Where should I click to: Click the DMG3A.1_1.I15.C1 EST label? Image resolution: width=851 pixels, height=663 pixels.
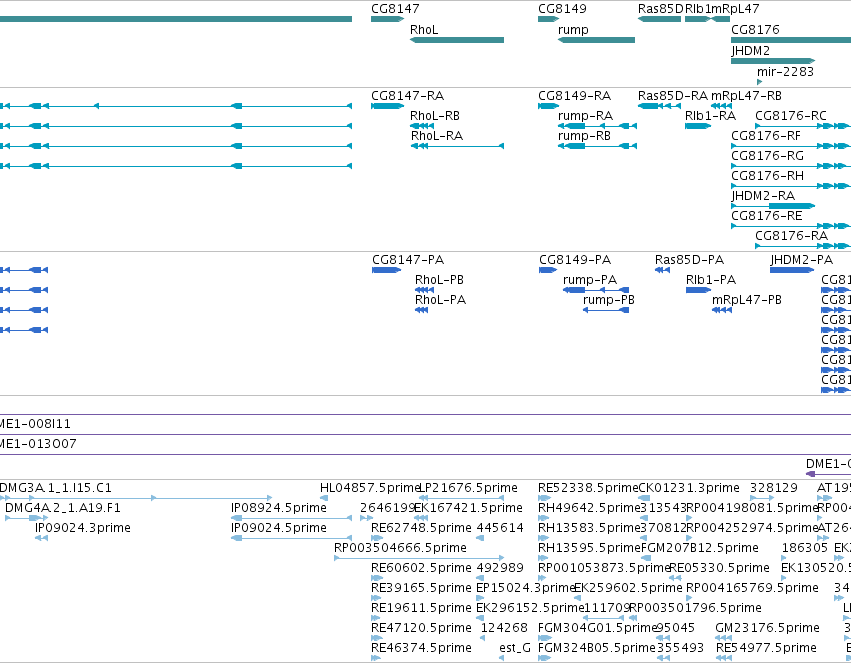pyautogui.click(x=56, y=488)
